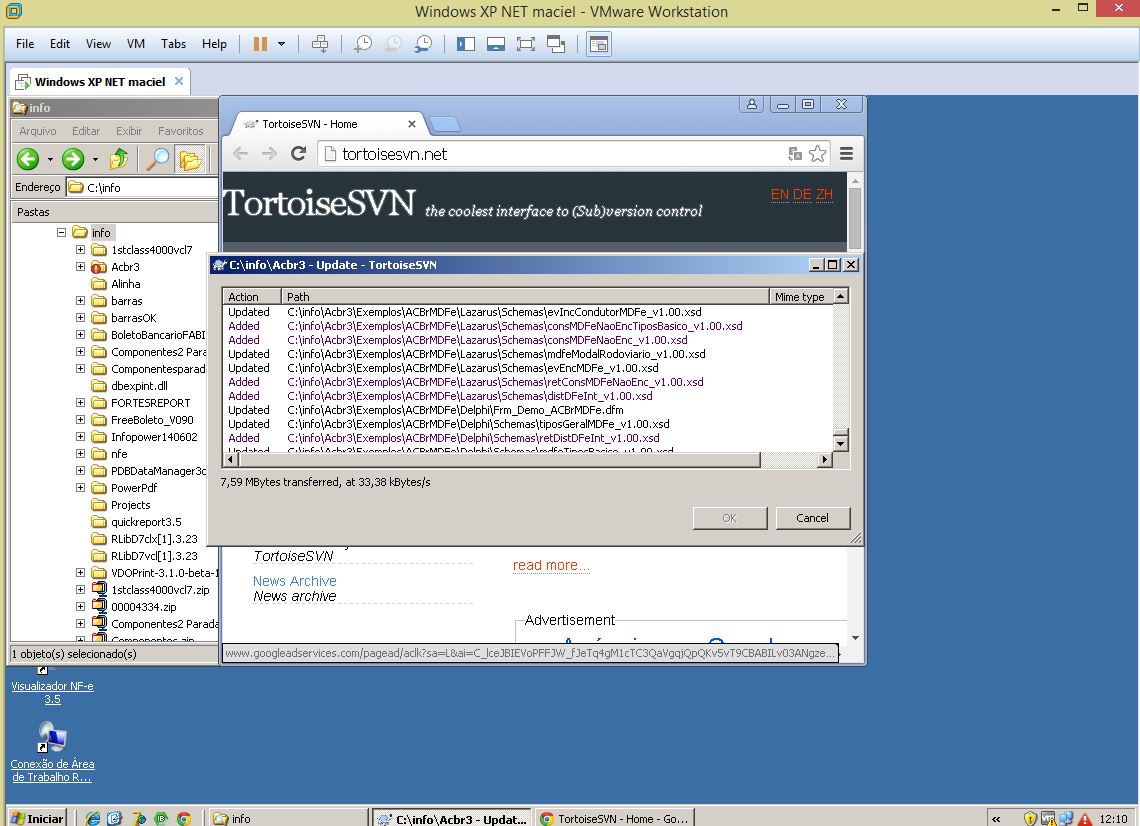The width and height of the screenshot is (1140, 826).
Task: Click the Endereço address field showing C:\info
Action: (142, 188)
